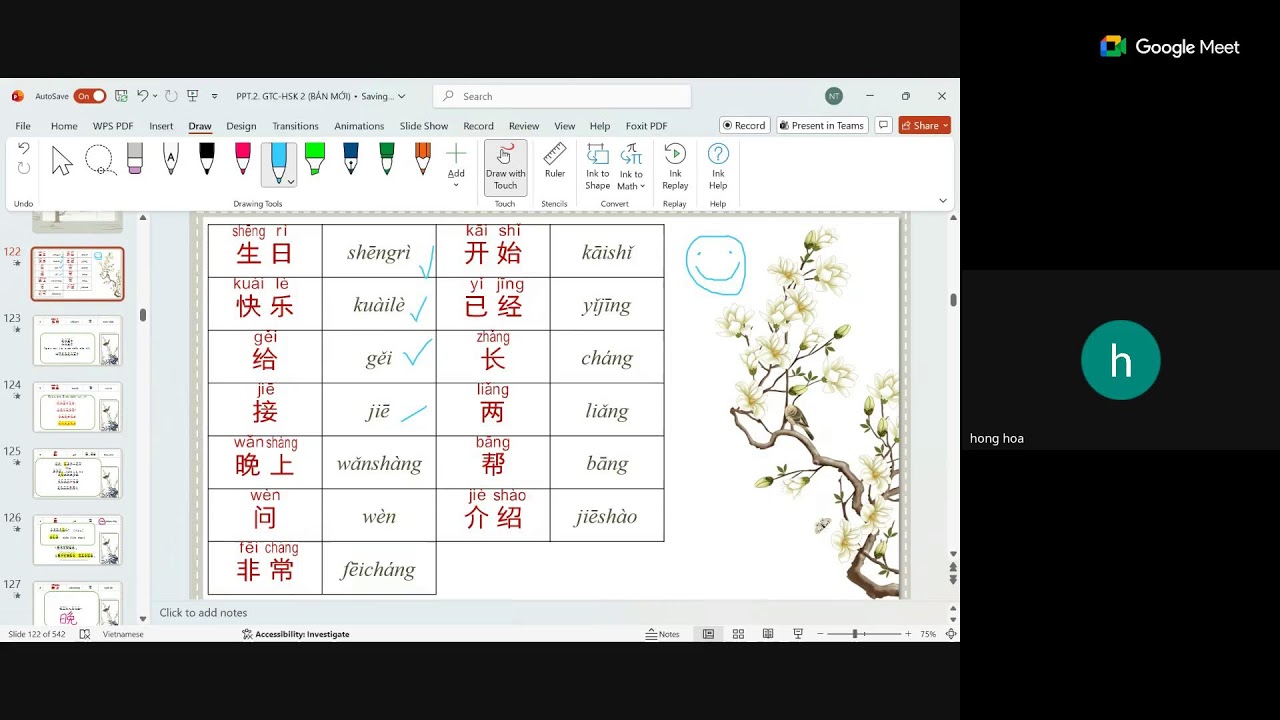
Task: Open the Insert tab
Action: click(x=161, y=126)
